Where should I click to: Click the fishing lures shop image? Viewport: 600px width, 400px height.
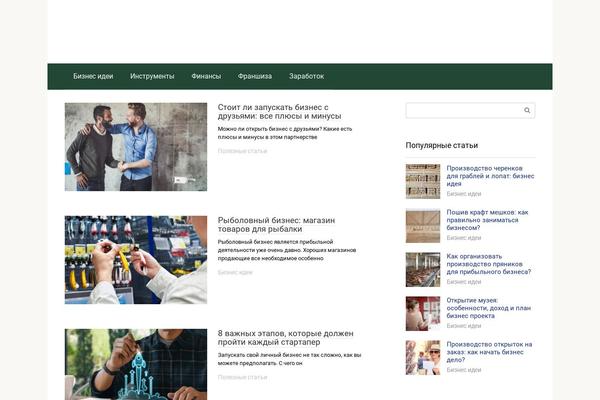(x=136, y=260)
